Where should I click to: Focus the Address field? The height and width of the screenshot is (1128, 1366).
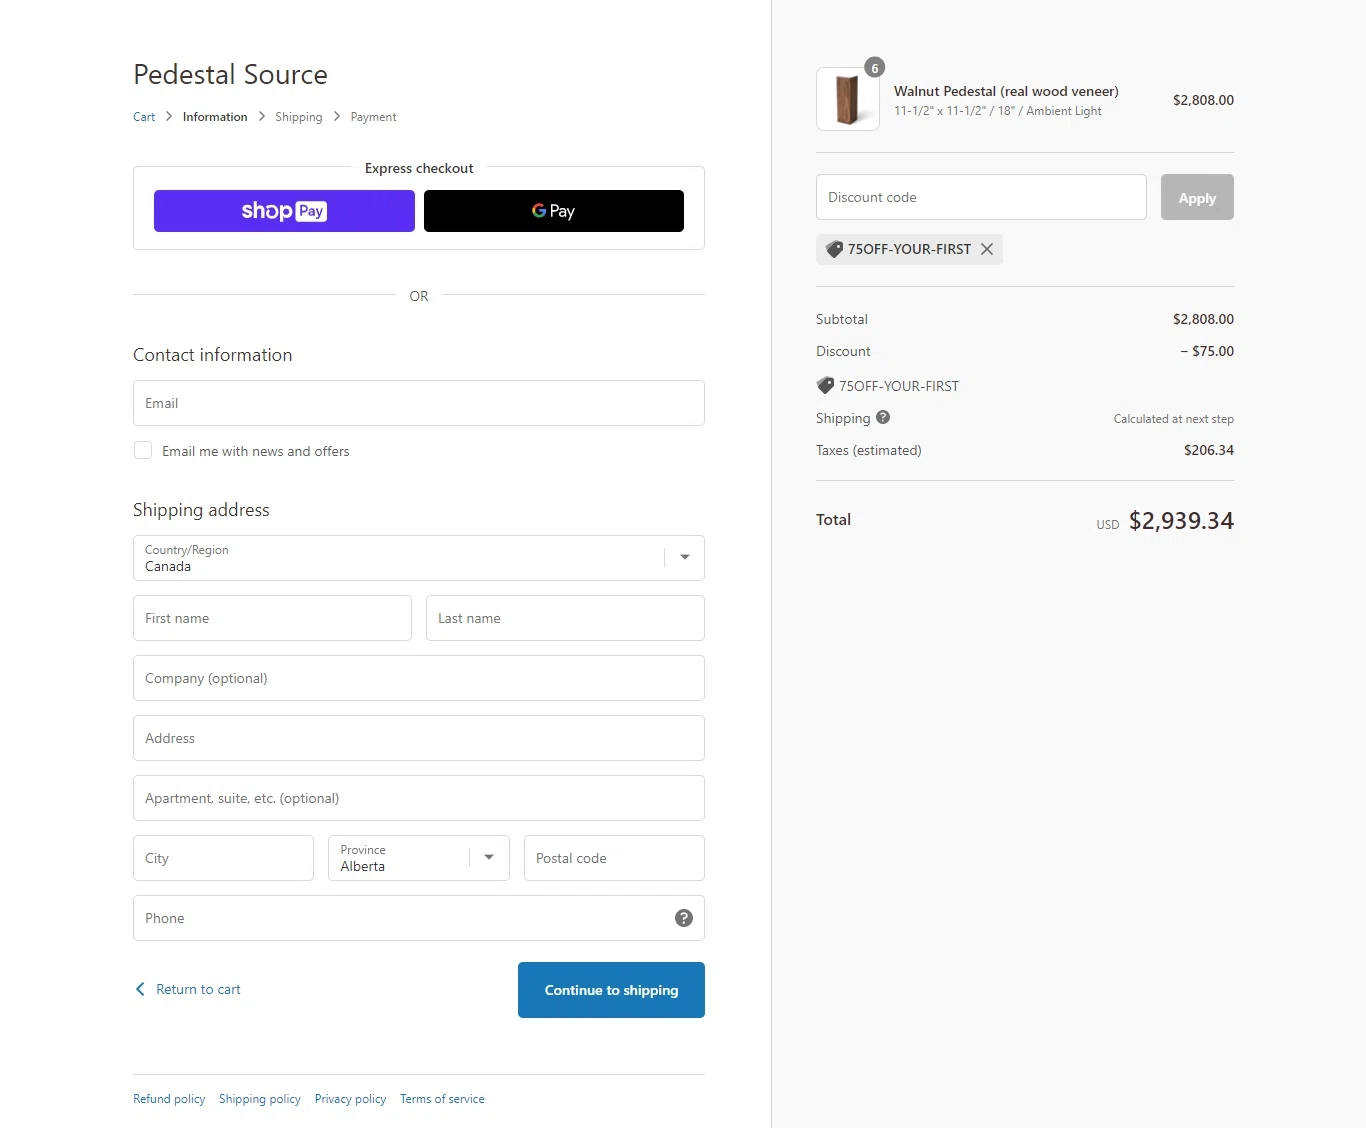pos(419,738)
